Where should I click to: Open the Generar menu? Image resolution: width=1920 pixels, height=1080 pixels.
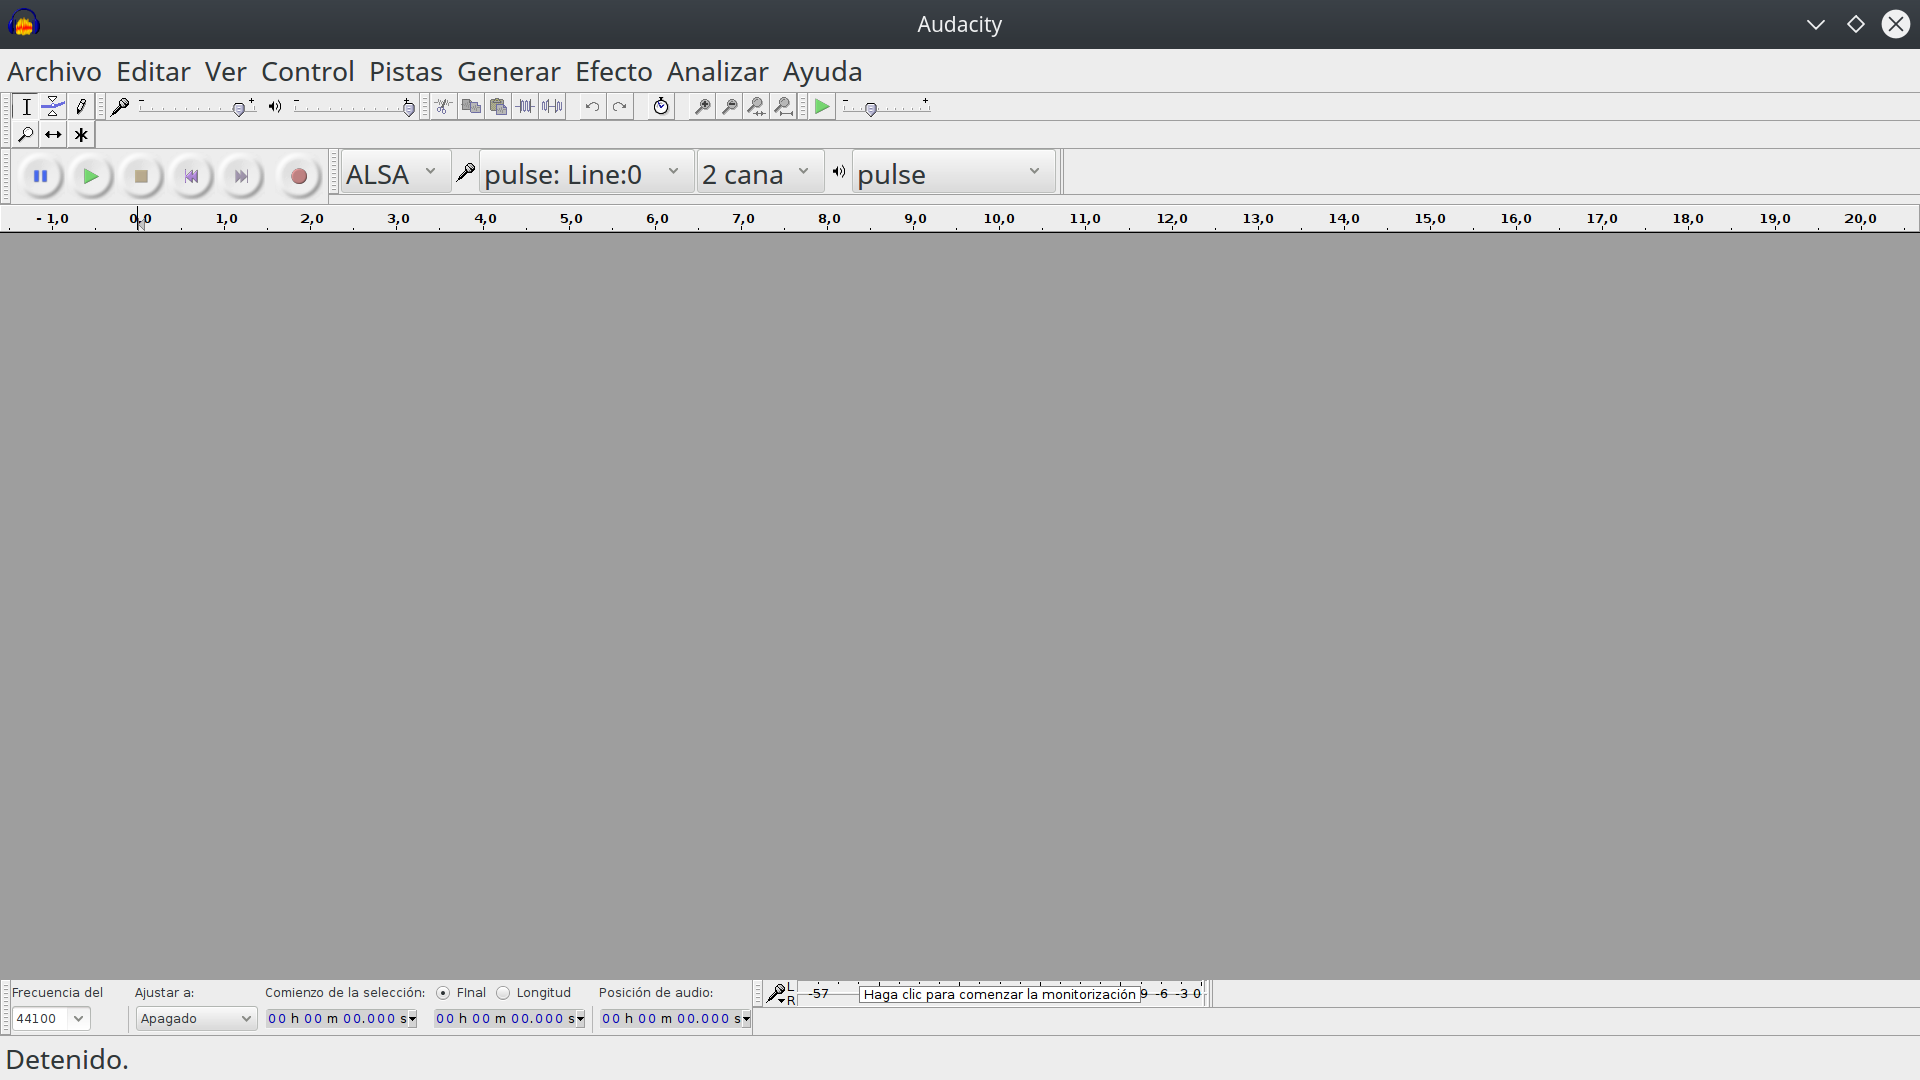508,72
